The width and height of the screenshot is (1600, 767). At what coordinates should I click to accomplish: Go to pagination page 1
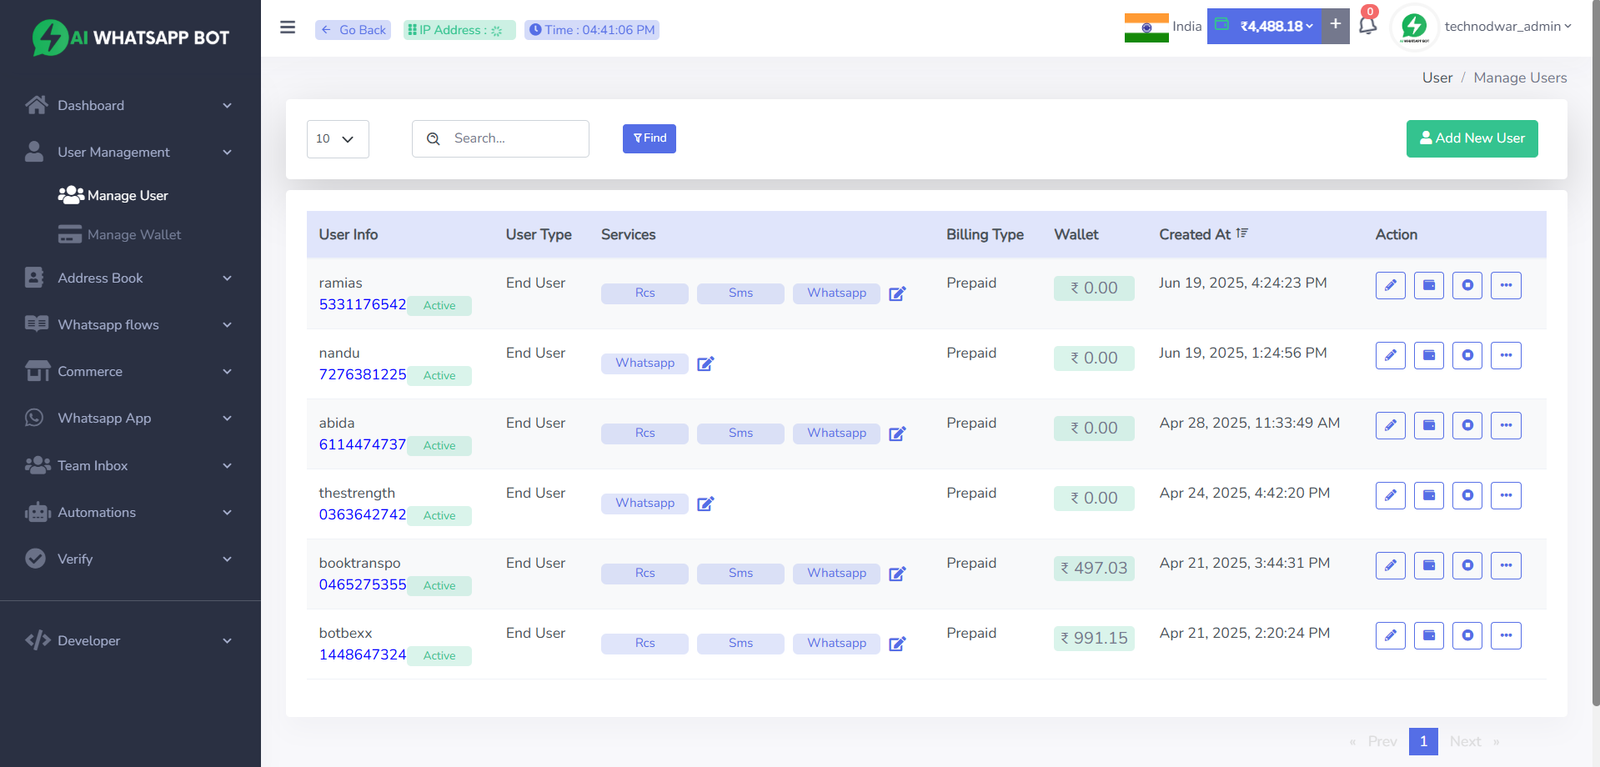point(1423,741)
